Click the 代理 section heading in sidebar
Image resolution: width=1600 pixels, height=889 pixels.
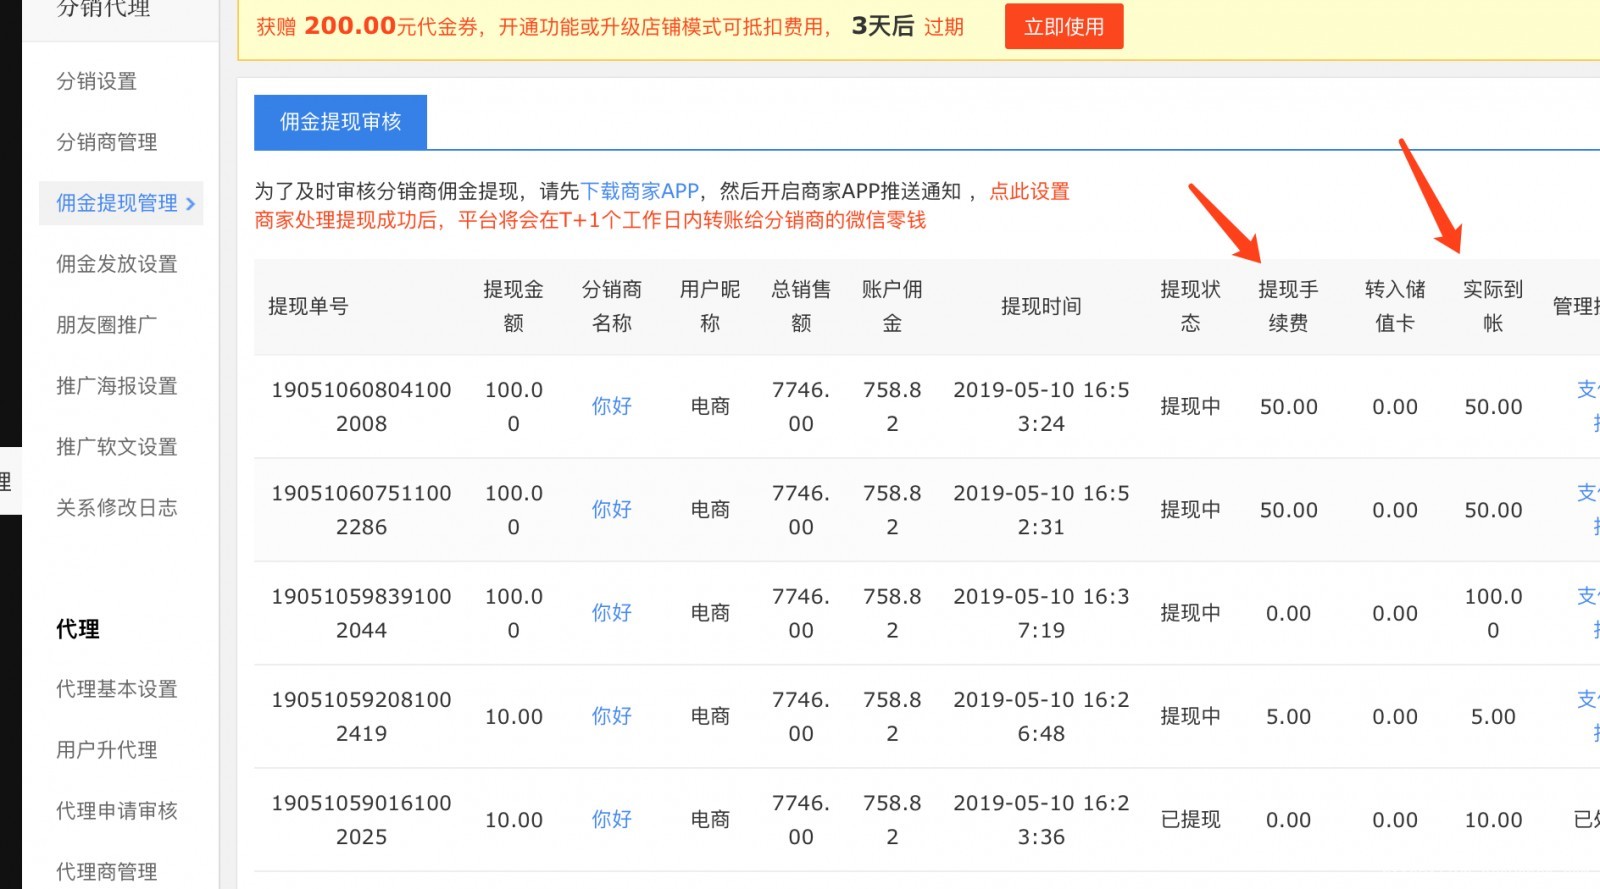(78, 629)
